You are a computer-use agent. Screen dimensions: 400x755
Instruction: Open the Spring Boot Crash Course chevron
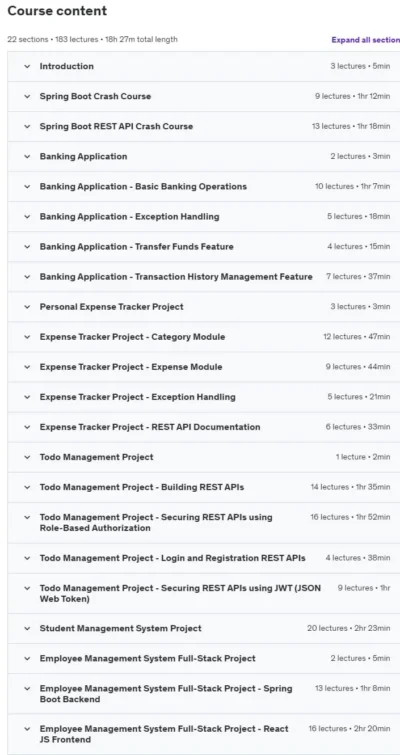[x=27, y=96]
